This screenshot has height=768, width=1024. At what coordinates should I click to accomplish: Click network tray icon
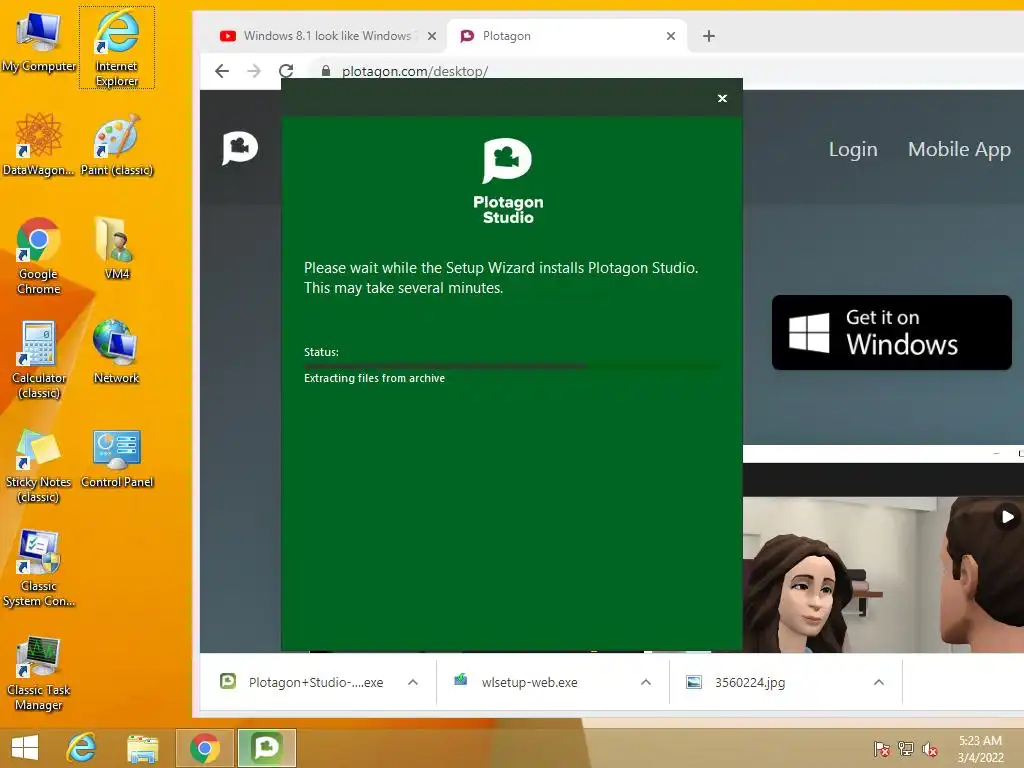905,749
